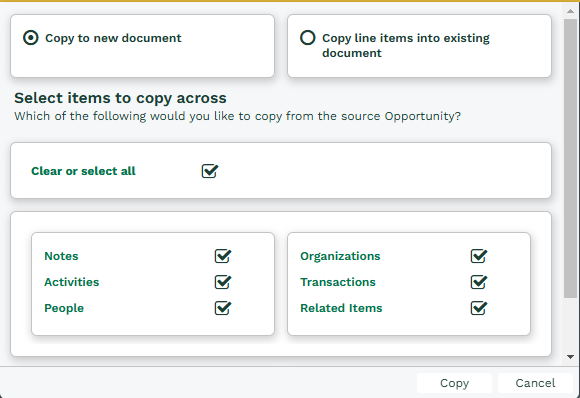Click the Copy button

pyautogui.click(x=454, y=383)
